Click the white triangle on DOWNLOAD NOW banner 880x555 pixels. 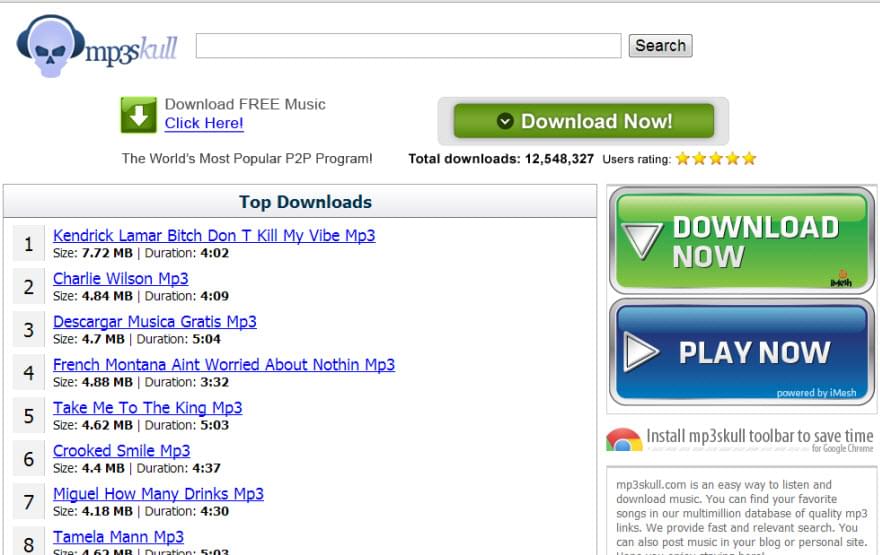[642, 241]
